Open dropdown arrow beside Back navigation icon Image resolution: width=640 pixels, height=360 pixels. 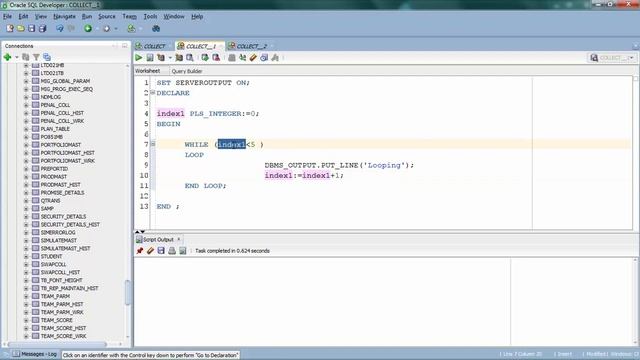[97, 29]
